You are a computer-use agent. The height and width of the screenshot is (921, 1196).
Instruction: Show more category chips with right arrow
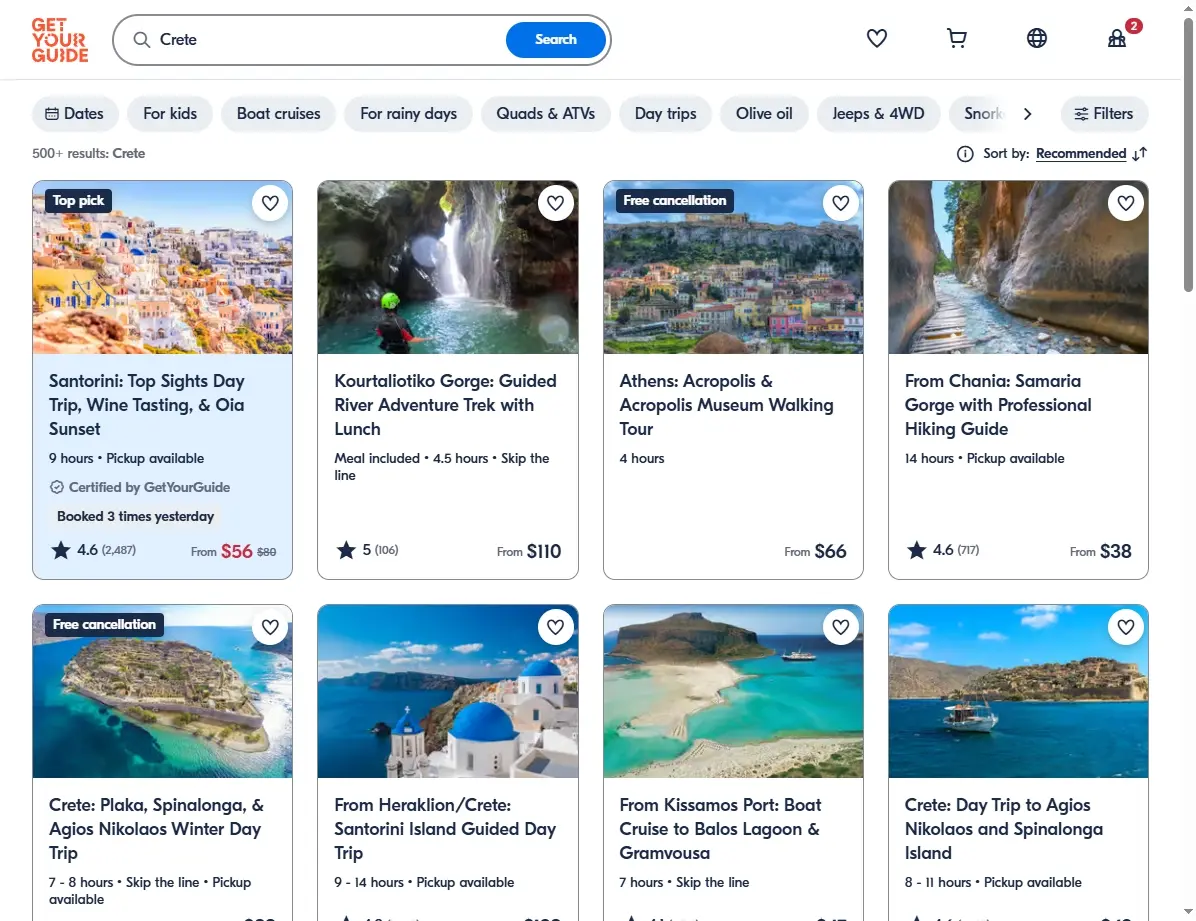[1027, 114]
